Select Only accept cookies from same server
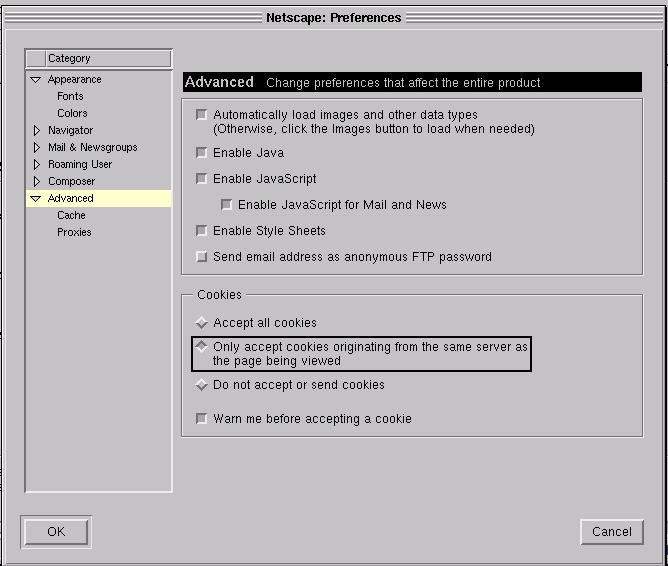The image size is (668, 566). [202, 347]
